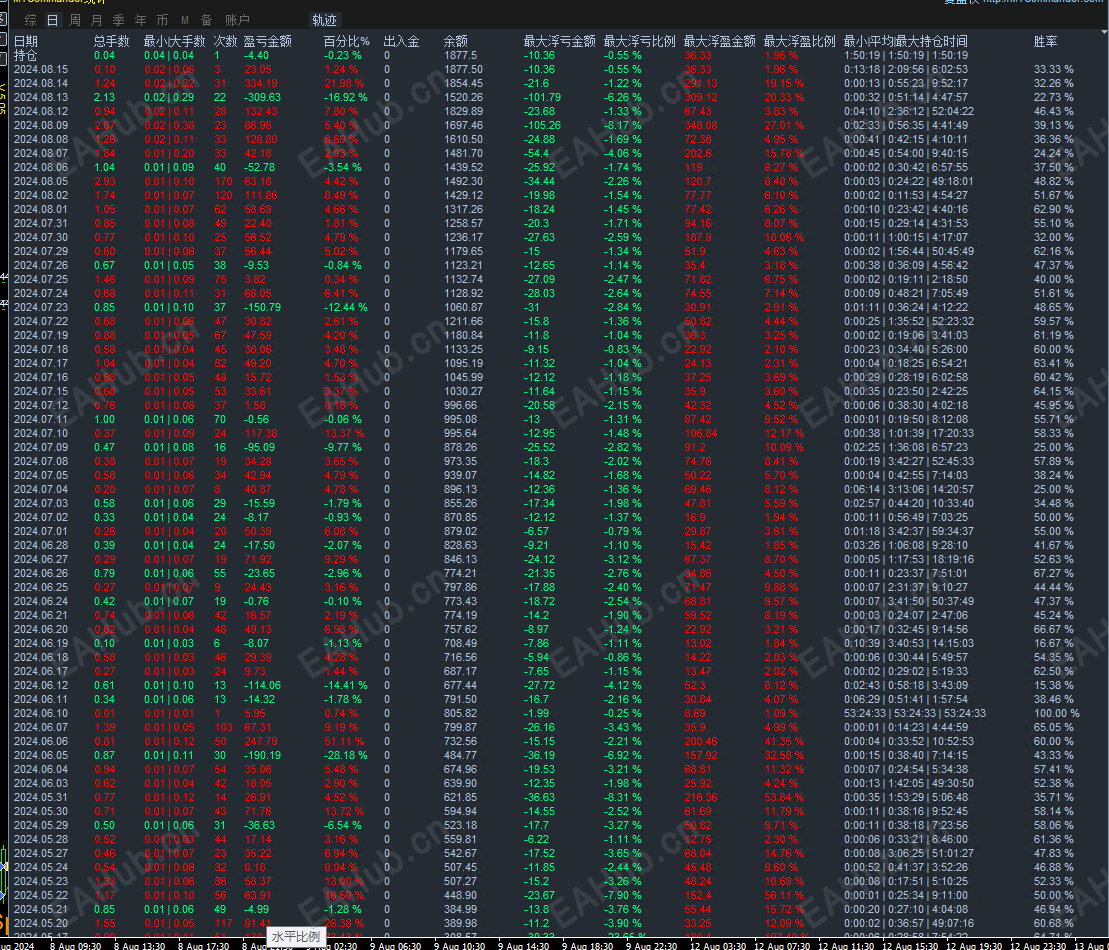Select the M tab
Viewport: 1109px width, 950px height.
click(185, 20)
